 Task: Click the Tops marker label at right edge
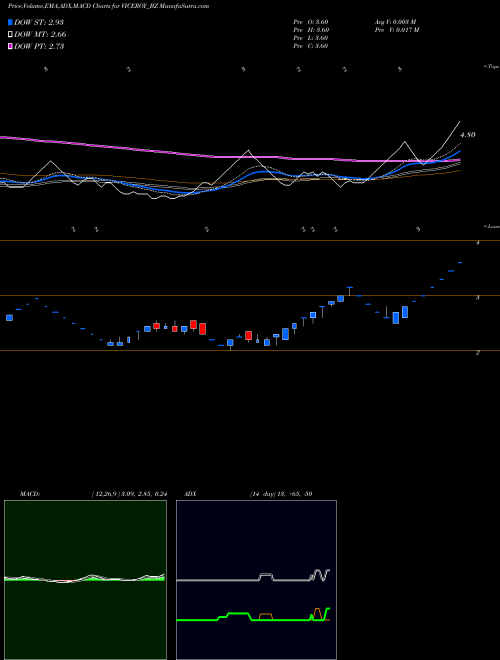[492, 67]
